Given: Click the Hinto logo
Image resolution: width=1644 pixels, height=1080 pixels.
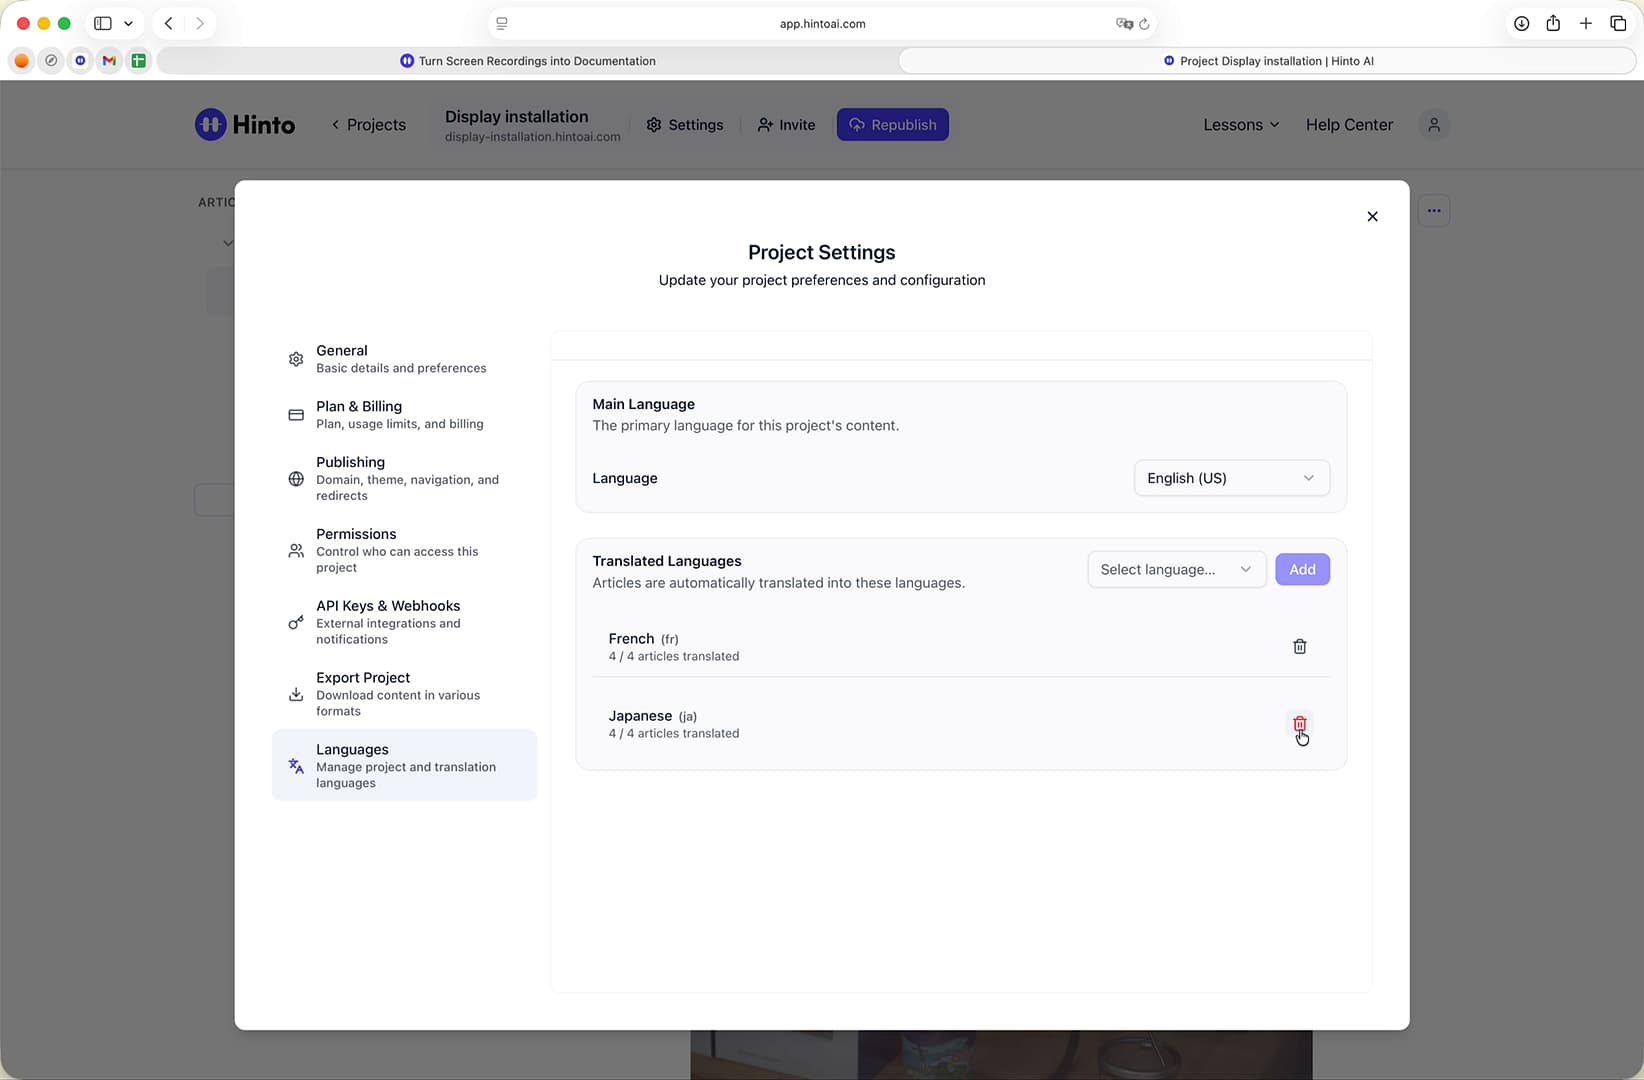Looking at the screenshot, I should pos(245,125).
